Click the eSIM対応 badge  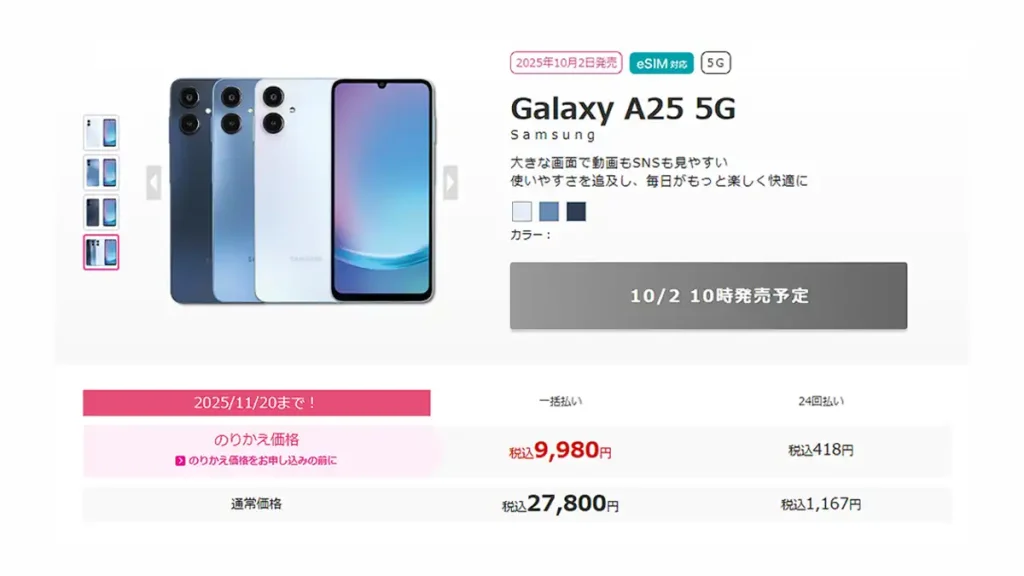662,63
